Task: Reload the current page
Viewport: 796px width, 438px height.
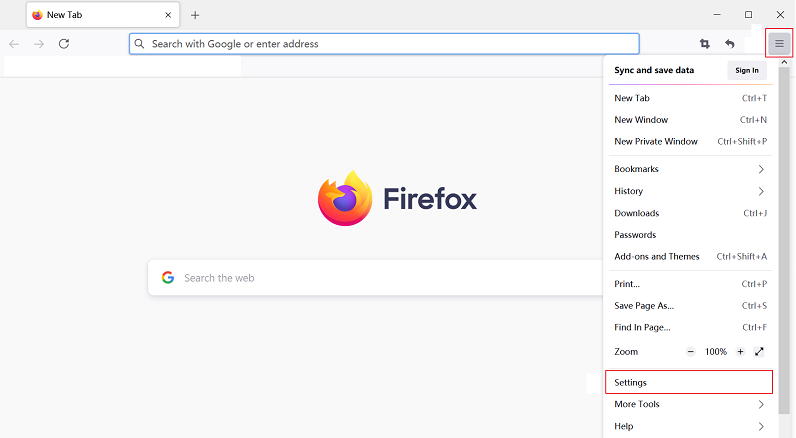Action: coord(64,44)
